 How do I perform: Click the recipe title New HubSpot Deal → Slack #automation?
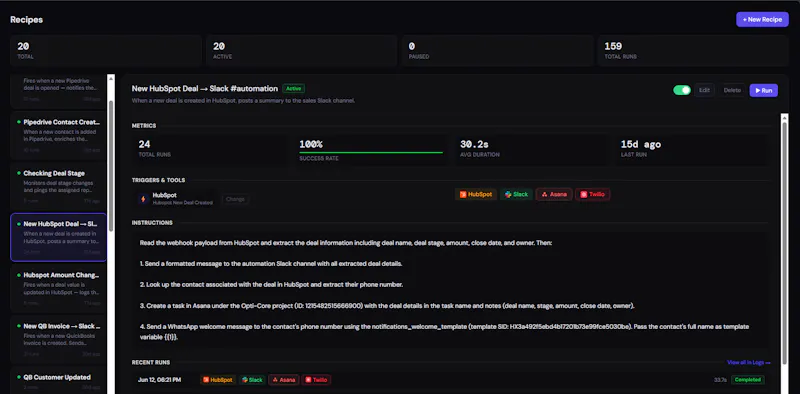coord(205,88)
